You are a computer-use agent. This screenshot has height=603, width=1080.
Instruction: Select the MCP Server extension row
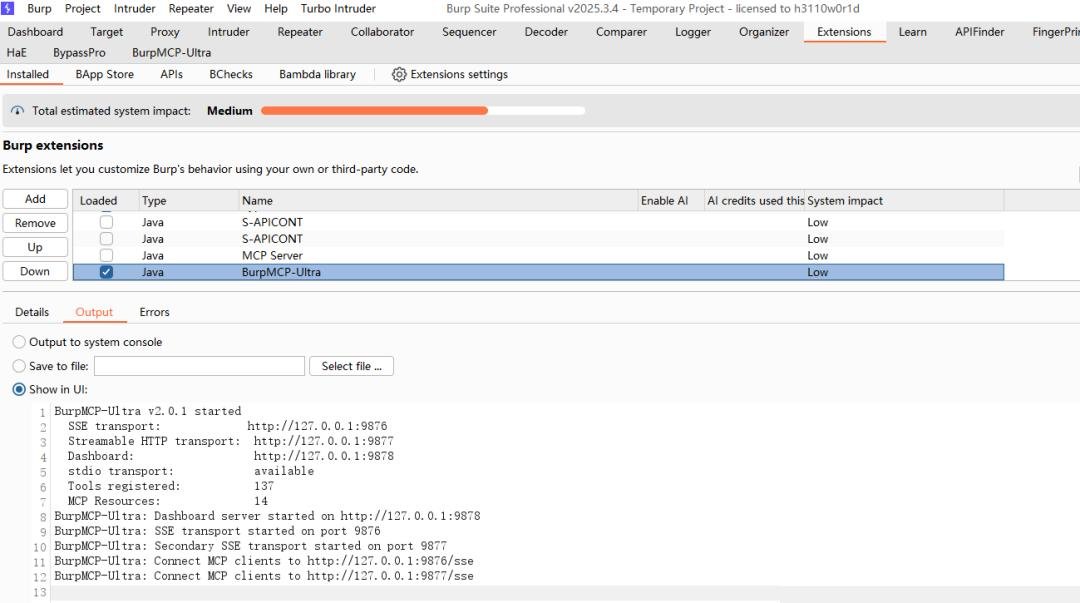pos(539,256)
